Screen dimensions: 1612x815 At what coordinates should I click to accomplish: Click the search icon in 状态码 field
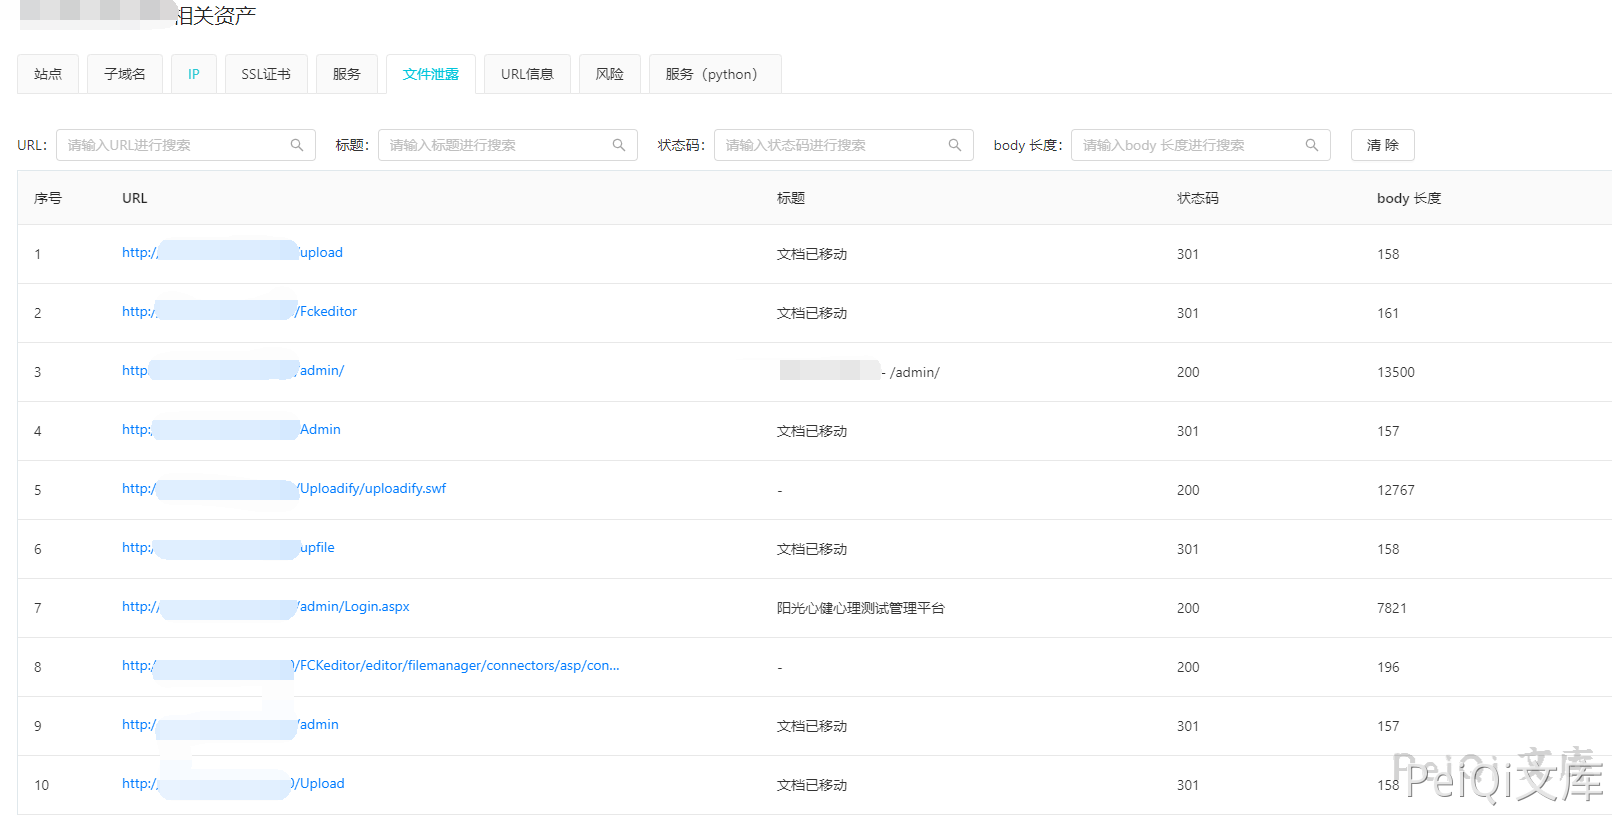pos(955,145)
